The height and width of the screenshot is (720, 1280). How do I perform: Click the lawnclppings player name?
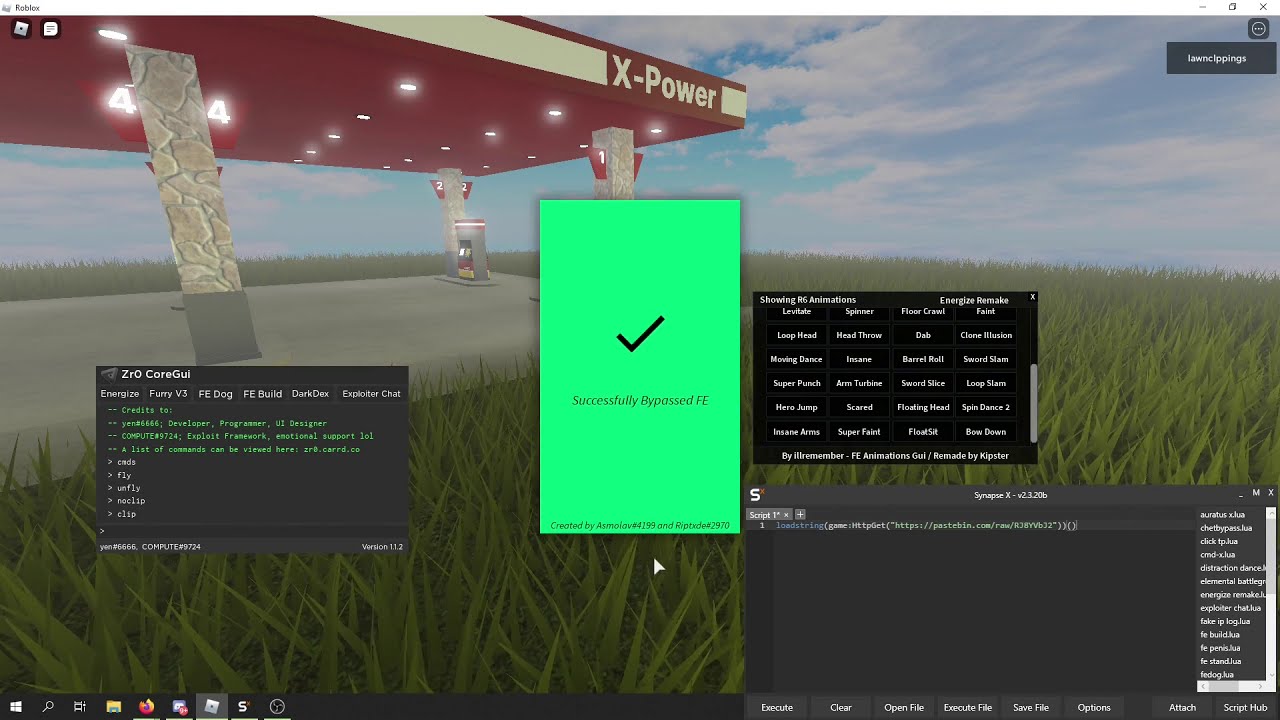pos(1217,58)
